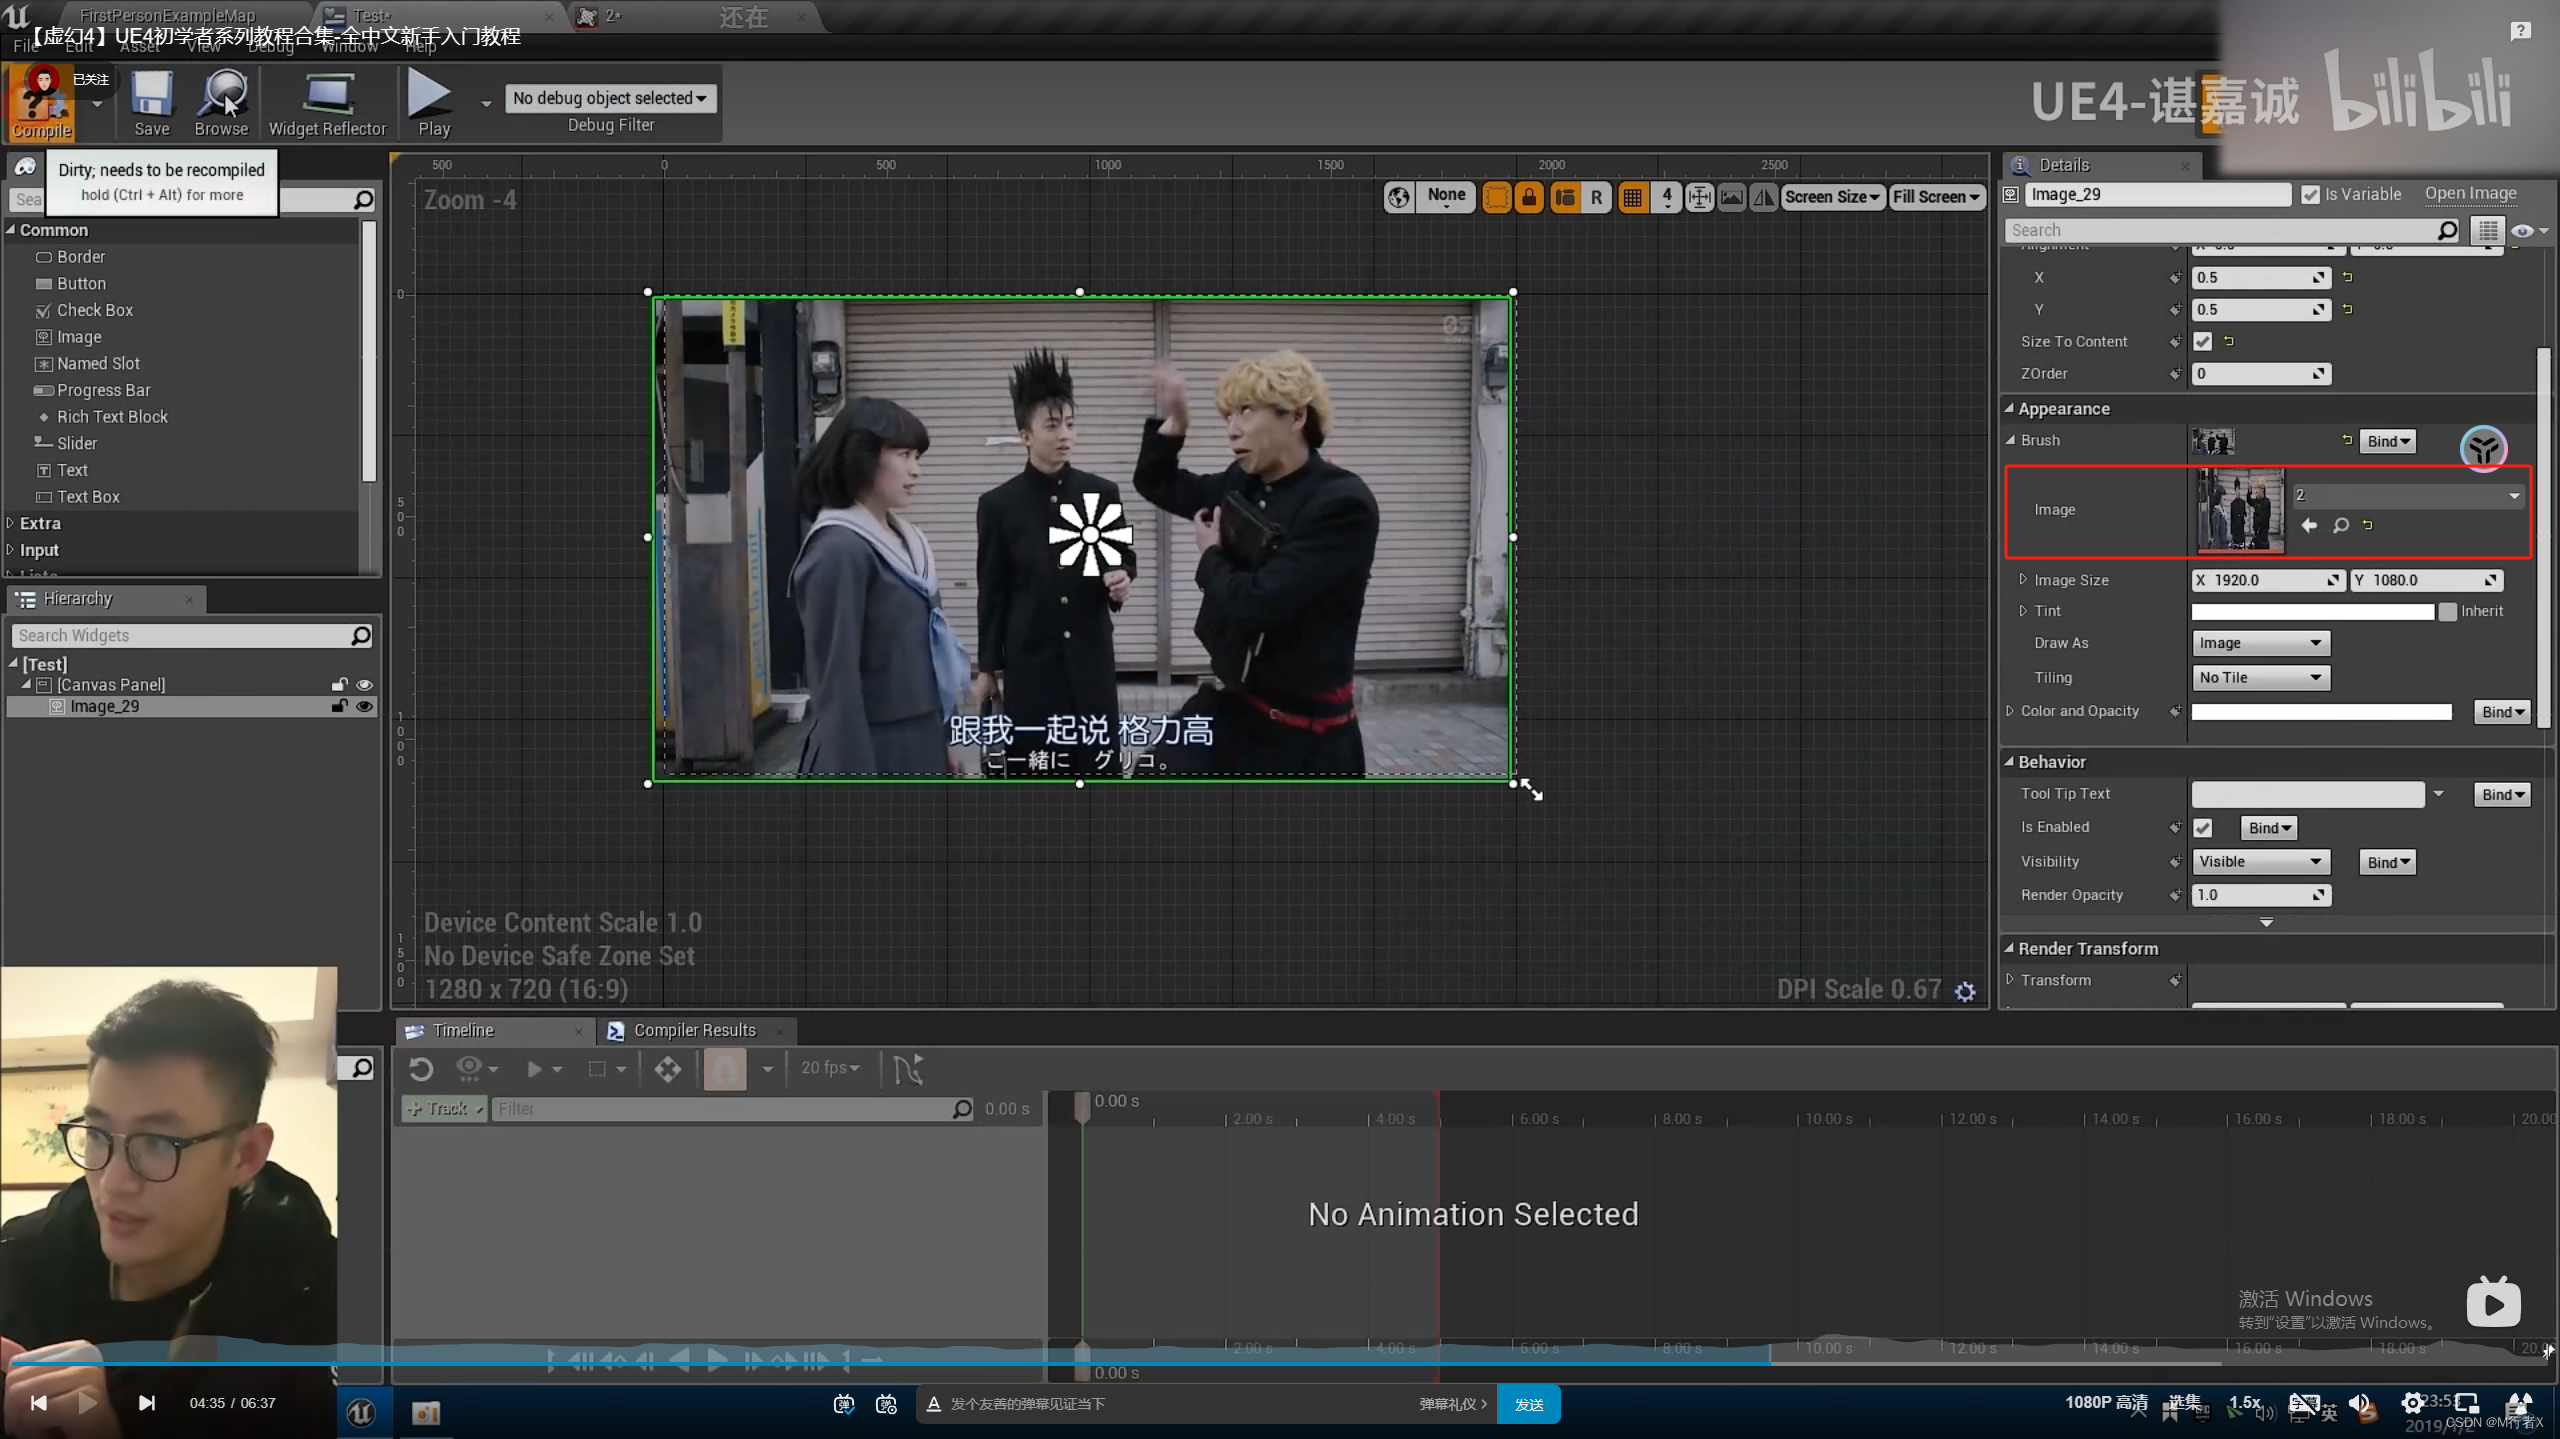Switch to the FirstPersonExampleMap tab
Screen dimensions: 2560x1439
point(167,16)
